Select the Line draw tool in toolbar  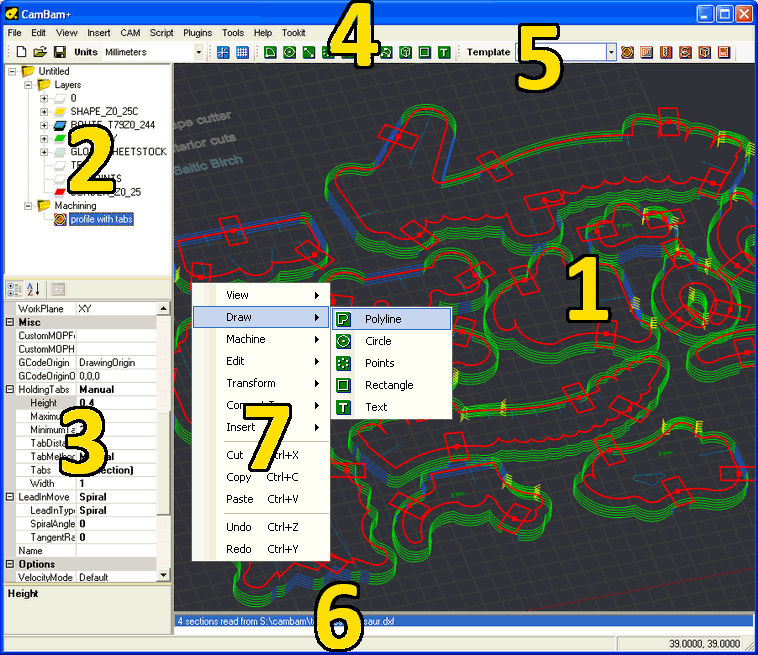point(309,52)
